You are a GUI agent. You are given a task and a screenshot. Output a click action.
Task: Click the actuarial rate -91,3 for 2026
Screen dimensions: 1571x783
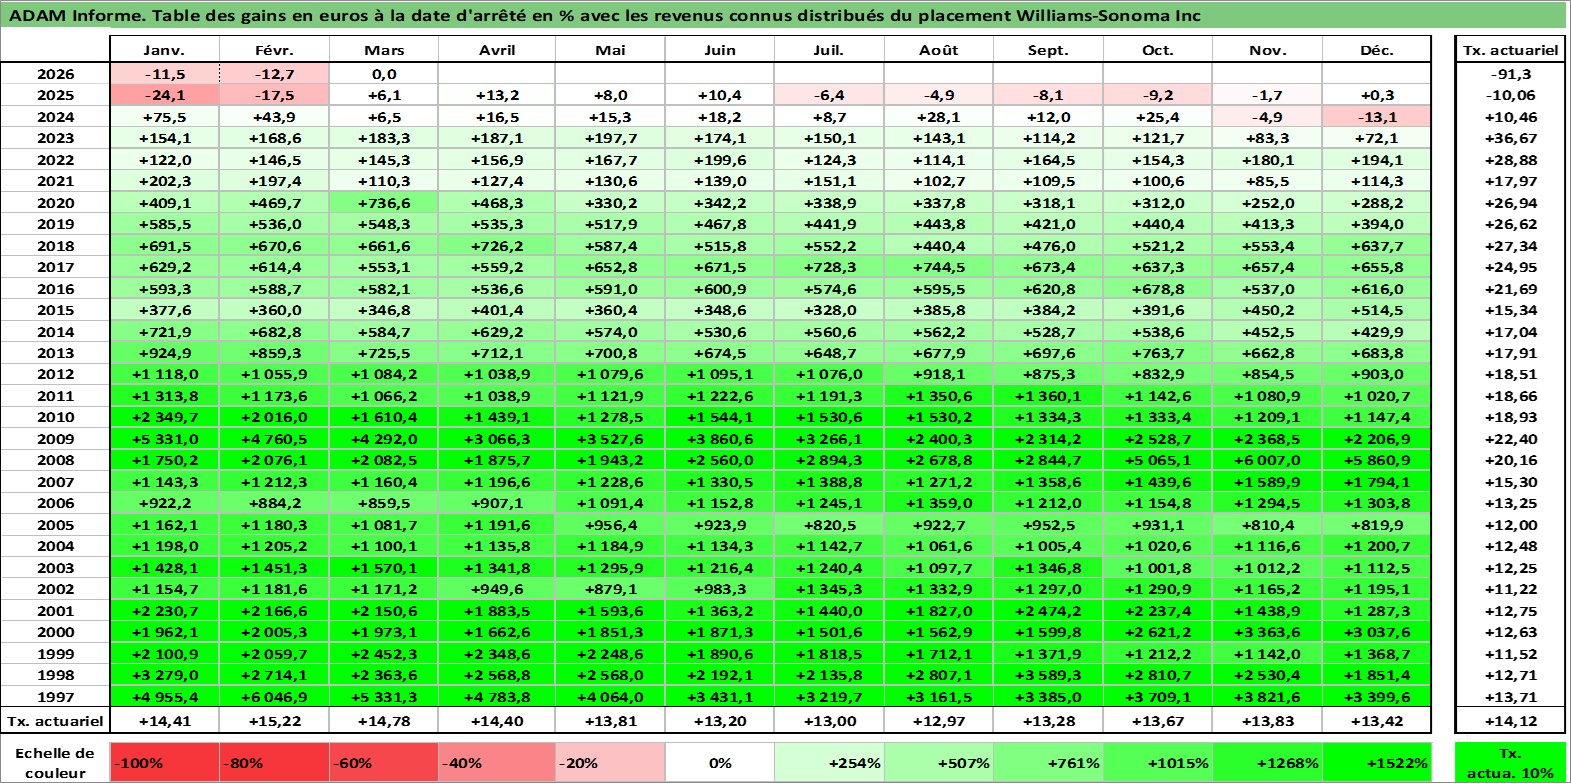(1510, 74)
